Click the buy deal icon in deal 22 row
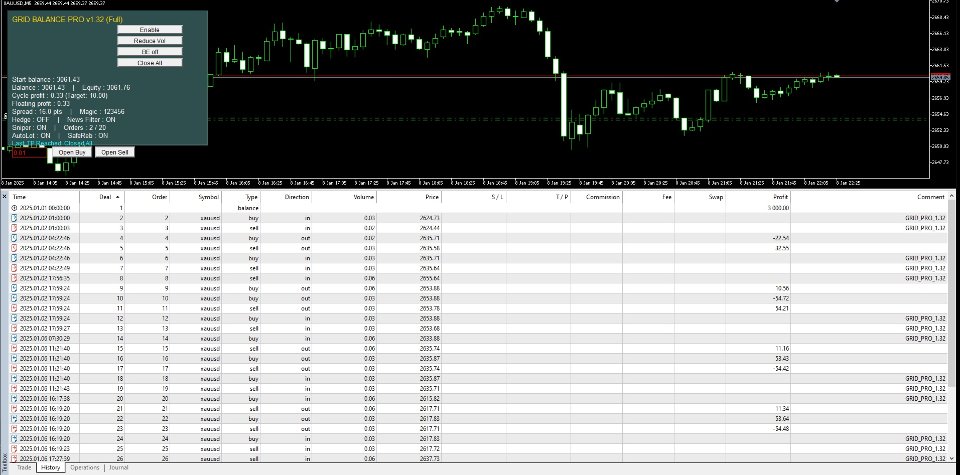 [x=15, y=419]
